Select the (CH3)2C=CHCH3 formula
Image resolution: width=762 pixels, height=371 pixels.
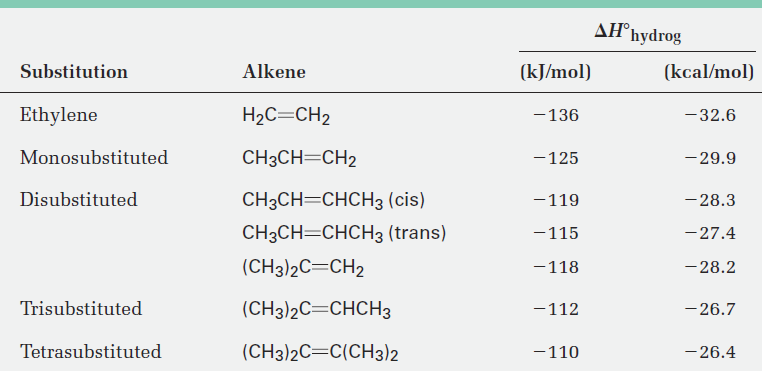pos(316,310)
